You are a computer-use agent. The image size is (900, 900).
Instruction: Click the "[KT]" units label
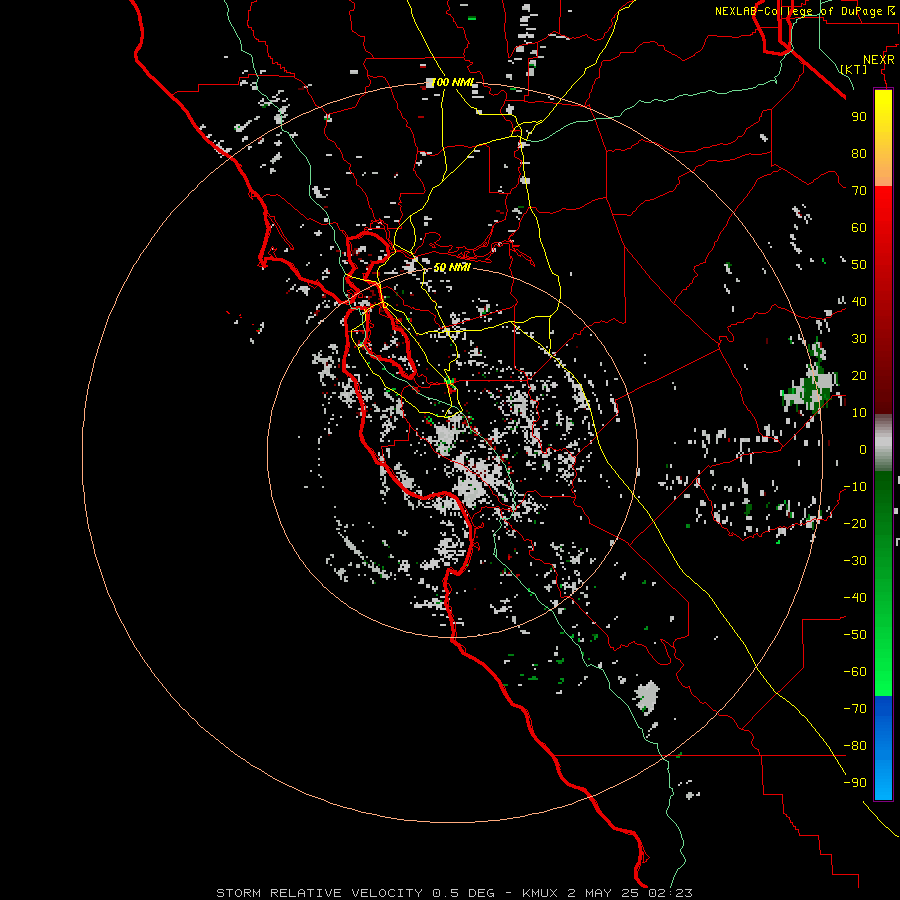pos(854,69)
